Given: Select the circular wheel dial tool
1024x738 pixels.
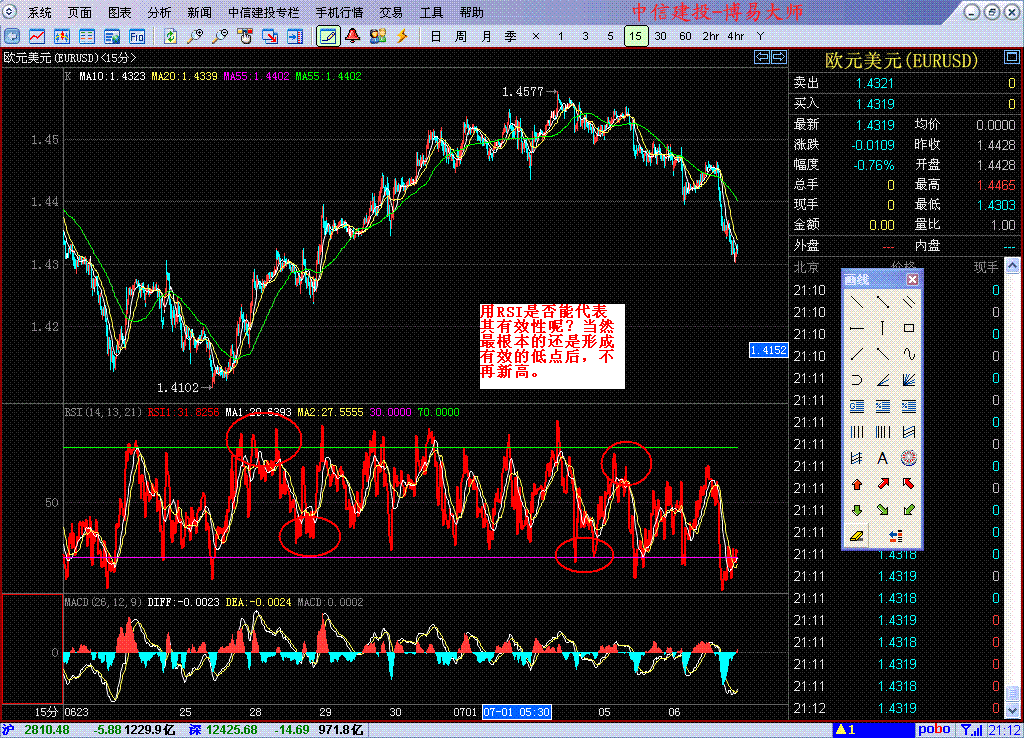Looking at the screenshot, I should click(908, 458).
